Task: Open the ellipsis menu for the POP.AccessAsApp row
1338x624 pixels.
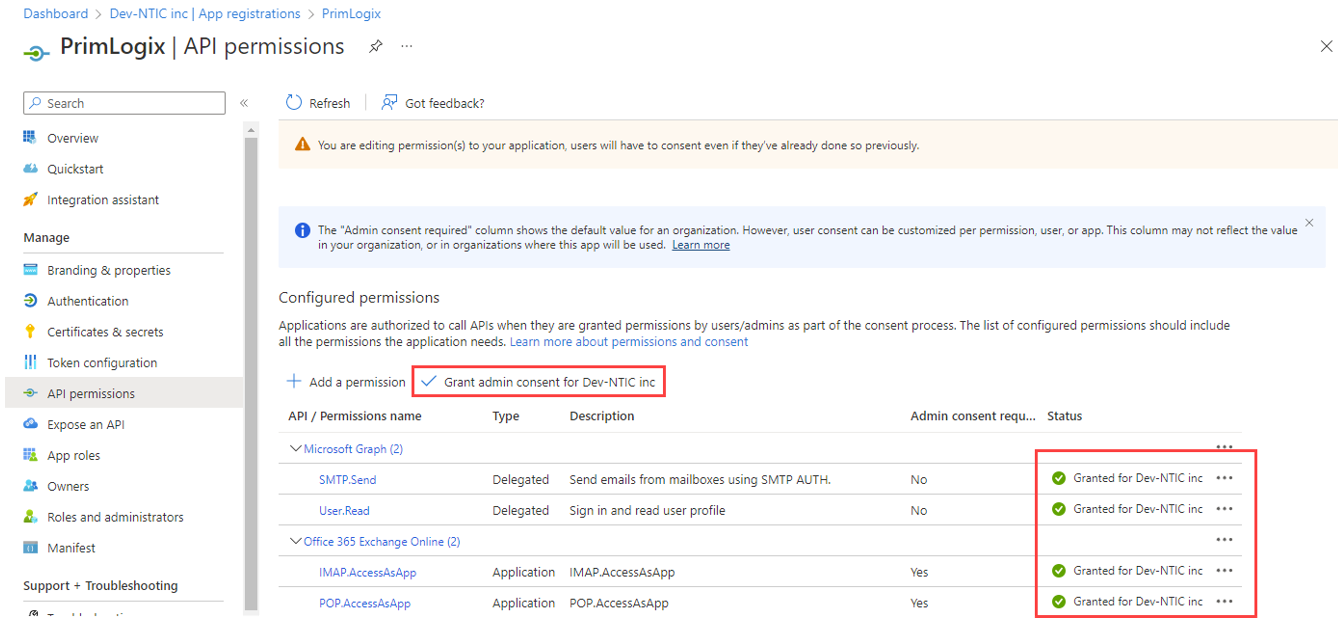Action: 1224,602
